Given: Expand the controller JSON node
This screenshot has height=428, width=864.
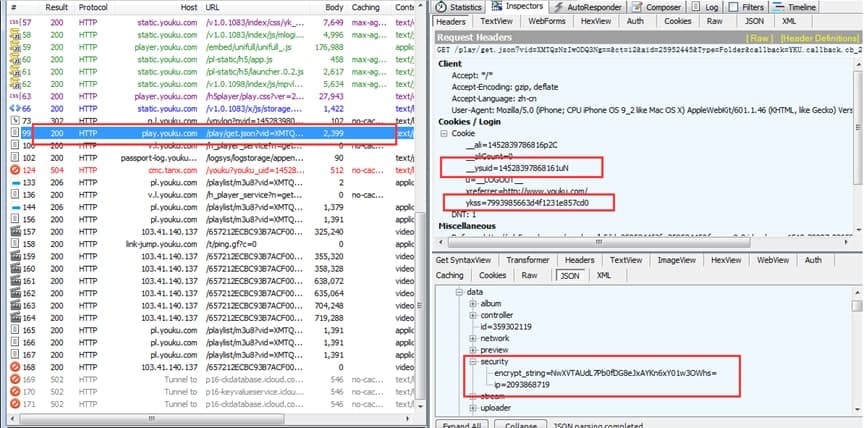Looking at the screenshot, I should tap(472, 315).
